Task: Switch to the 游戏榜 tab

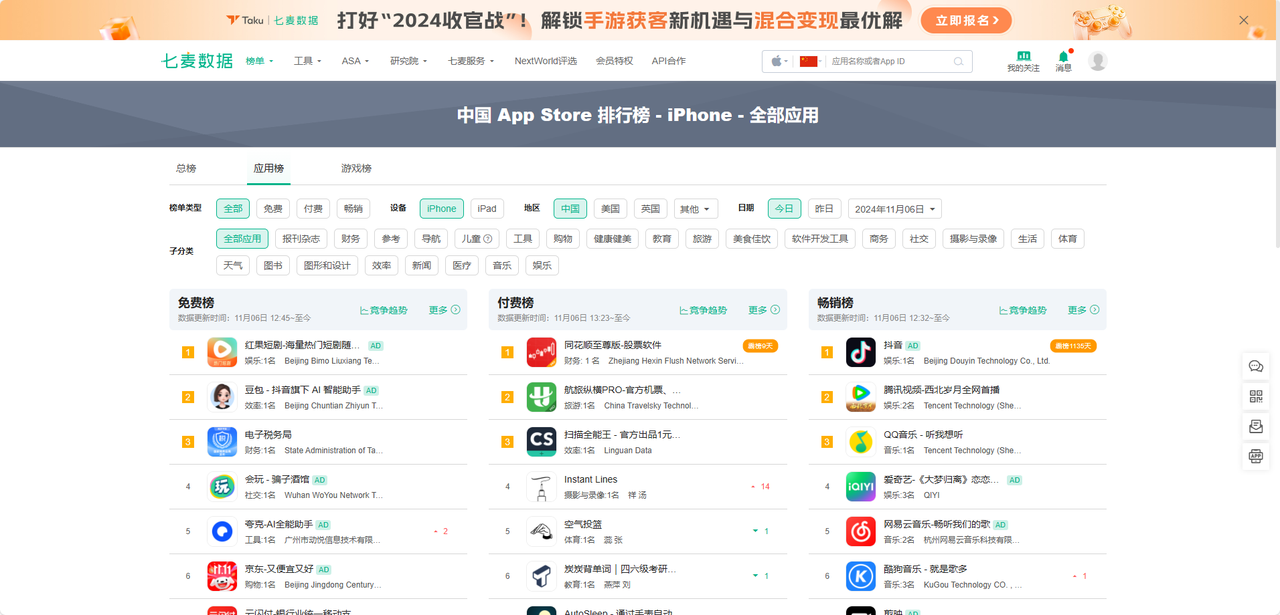Action: pos(356,169)
